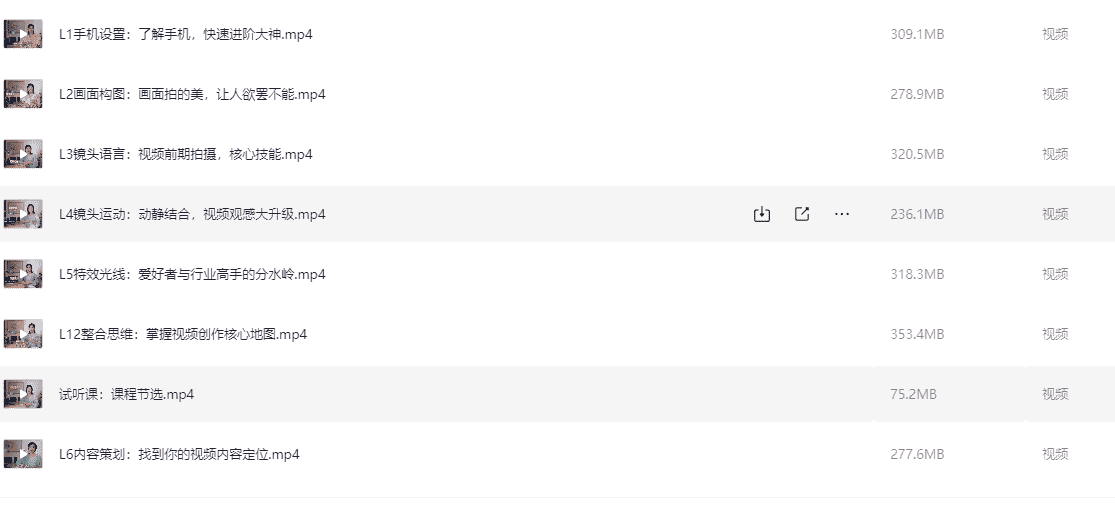Click the 75.2MB size cell
The image size is (1115, 507).
pyautogui.click(x=913, y=394)
